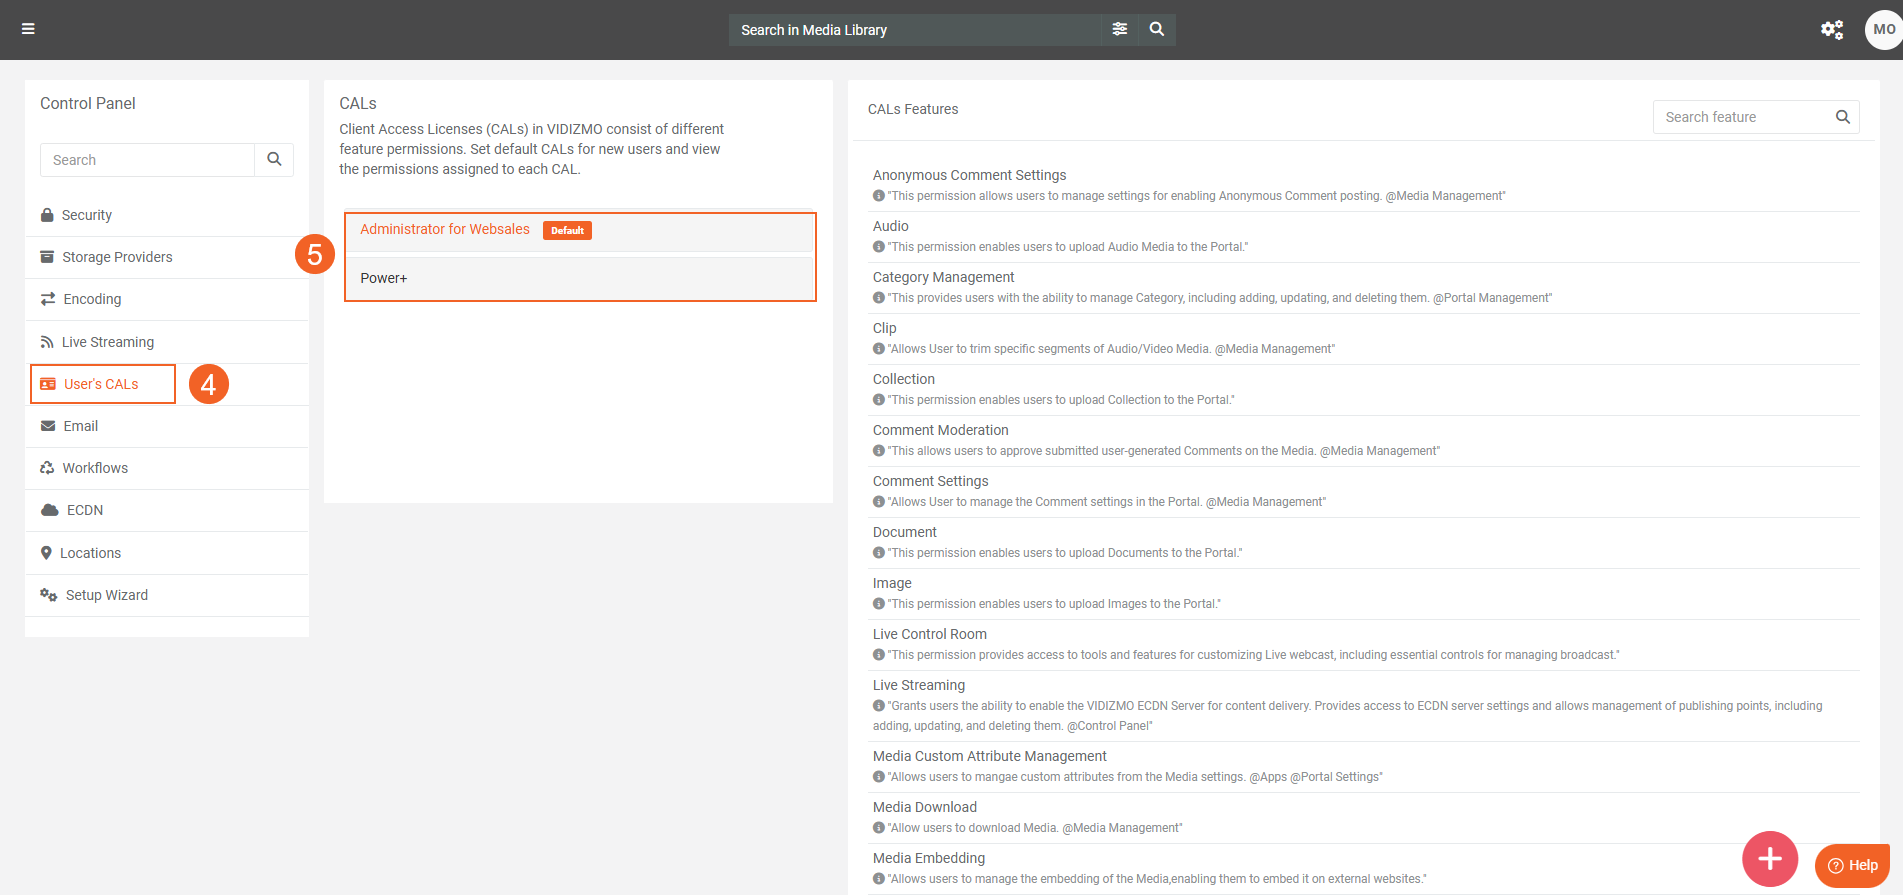Click the Control Panel search button

click(274, 159)
